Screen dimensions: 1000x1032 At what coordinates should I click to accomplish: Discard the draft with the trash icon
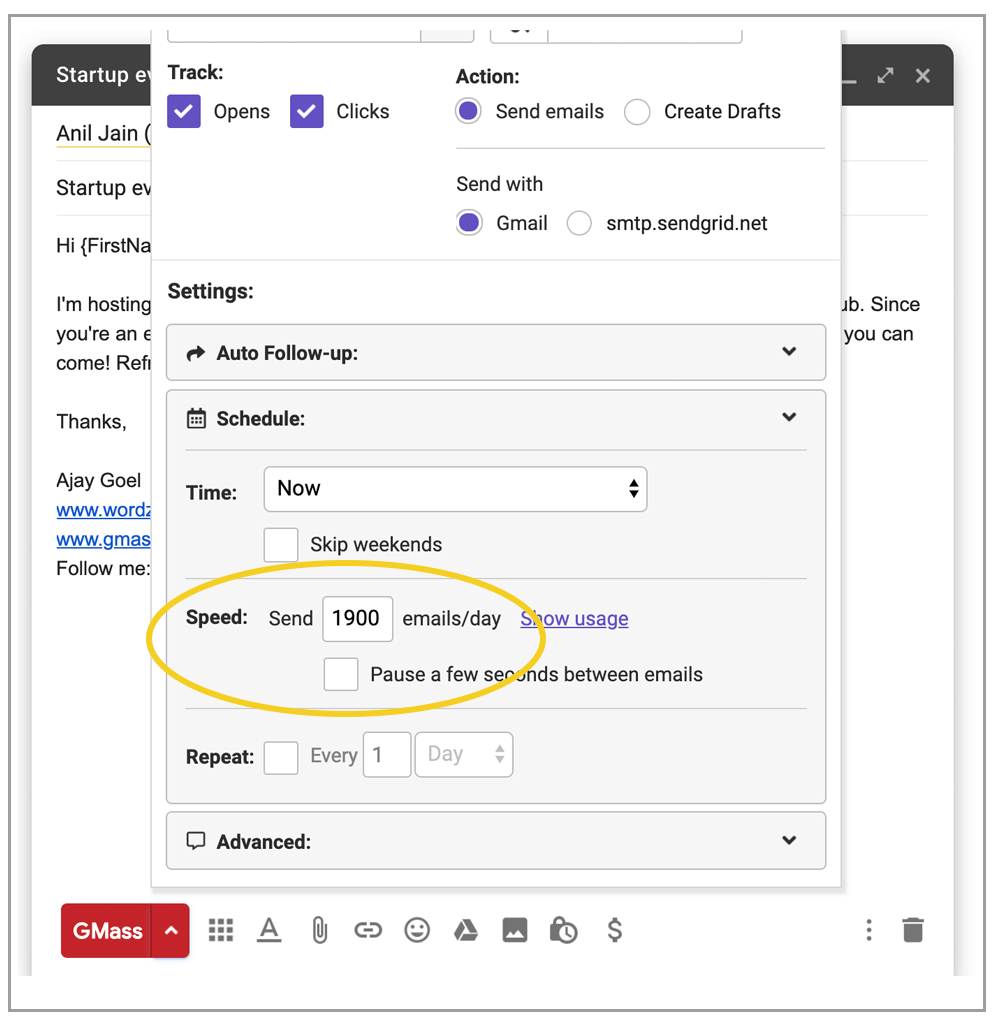tap(913, 930)
